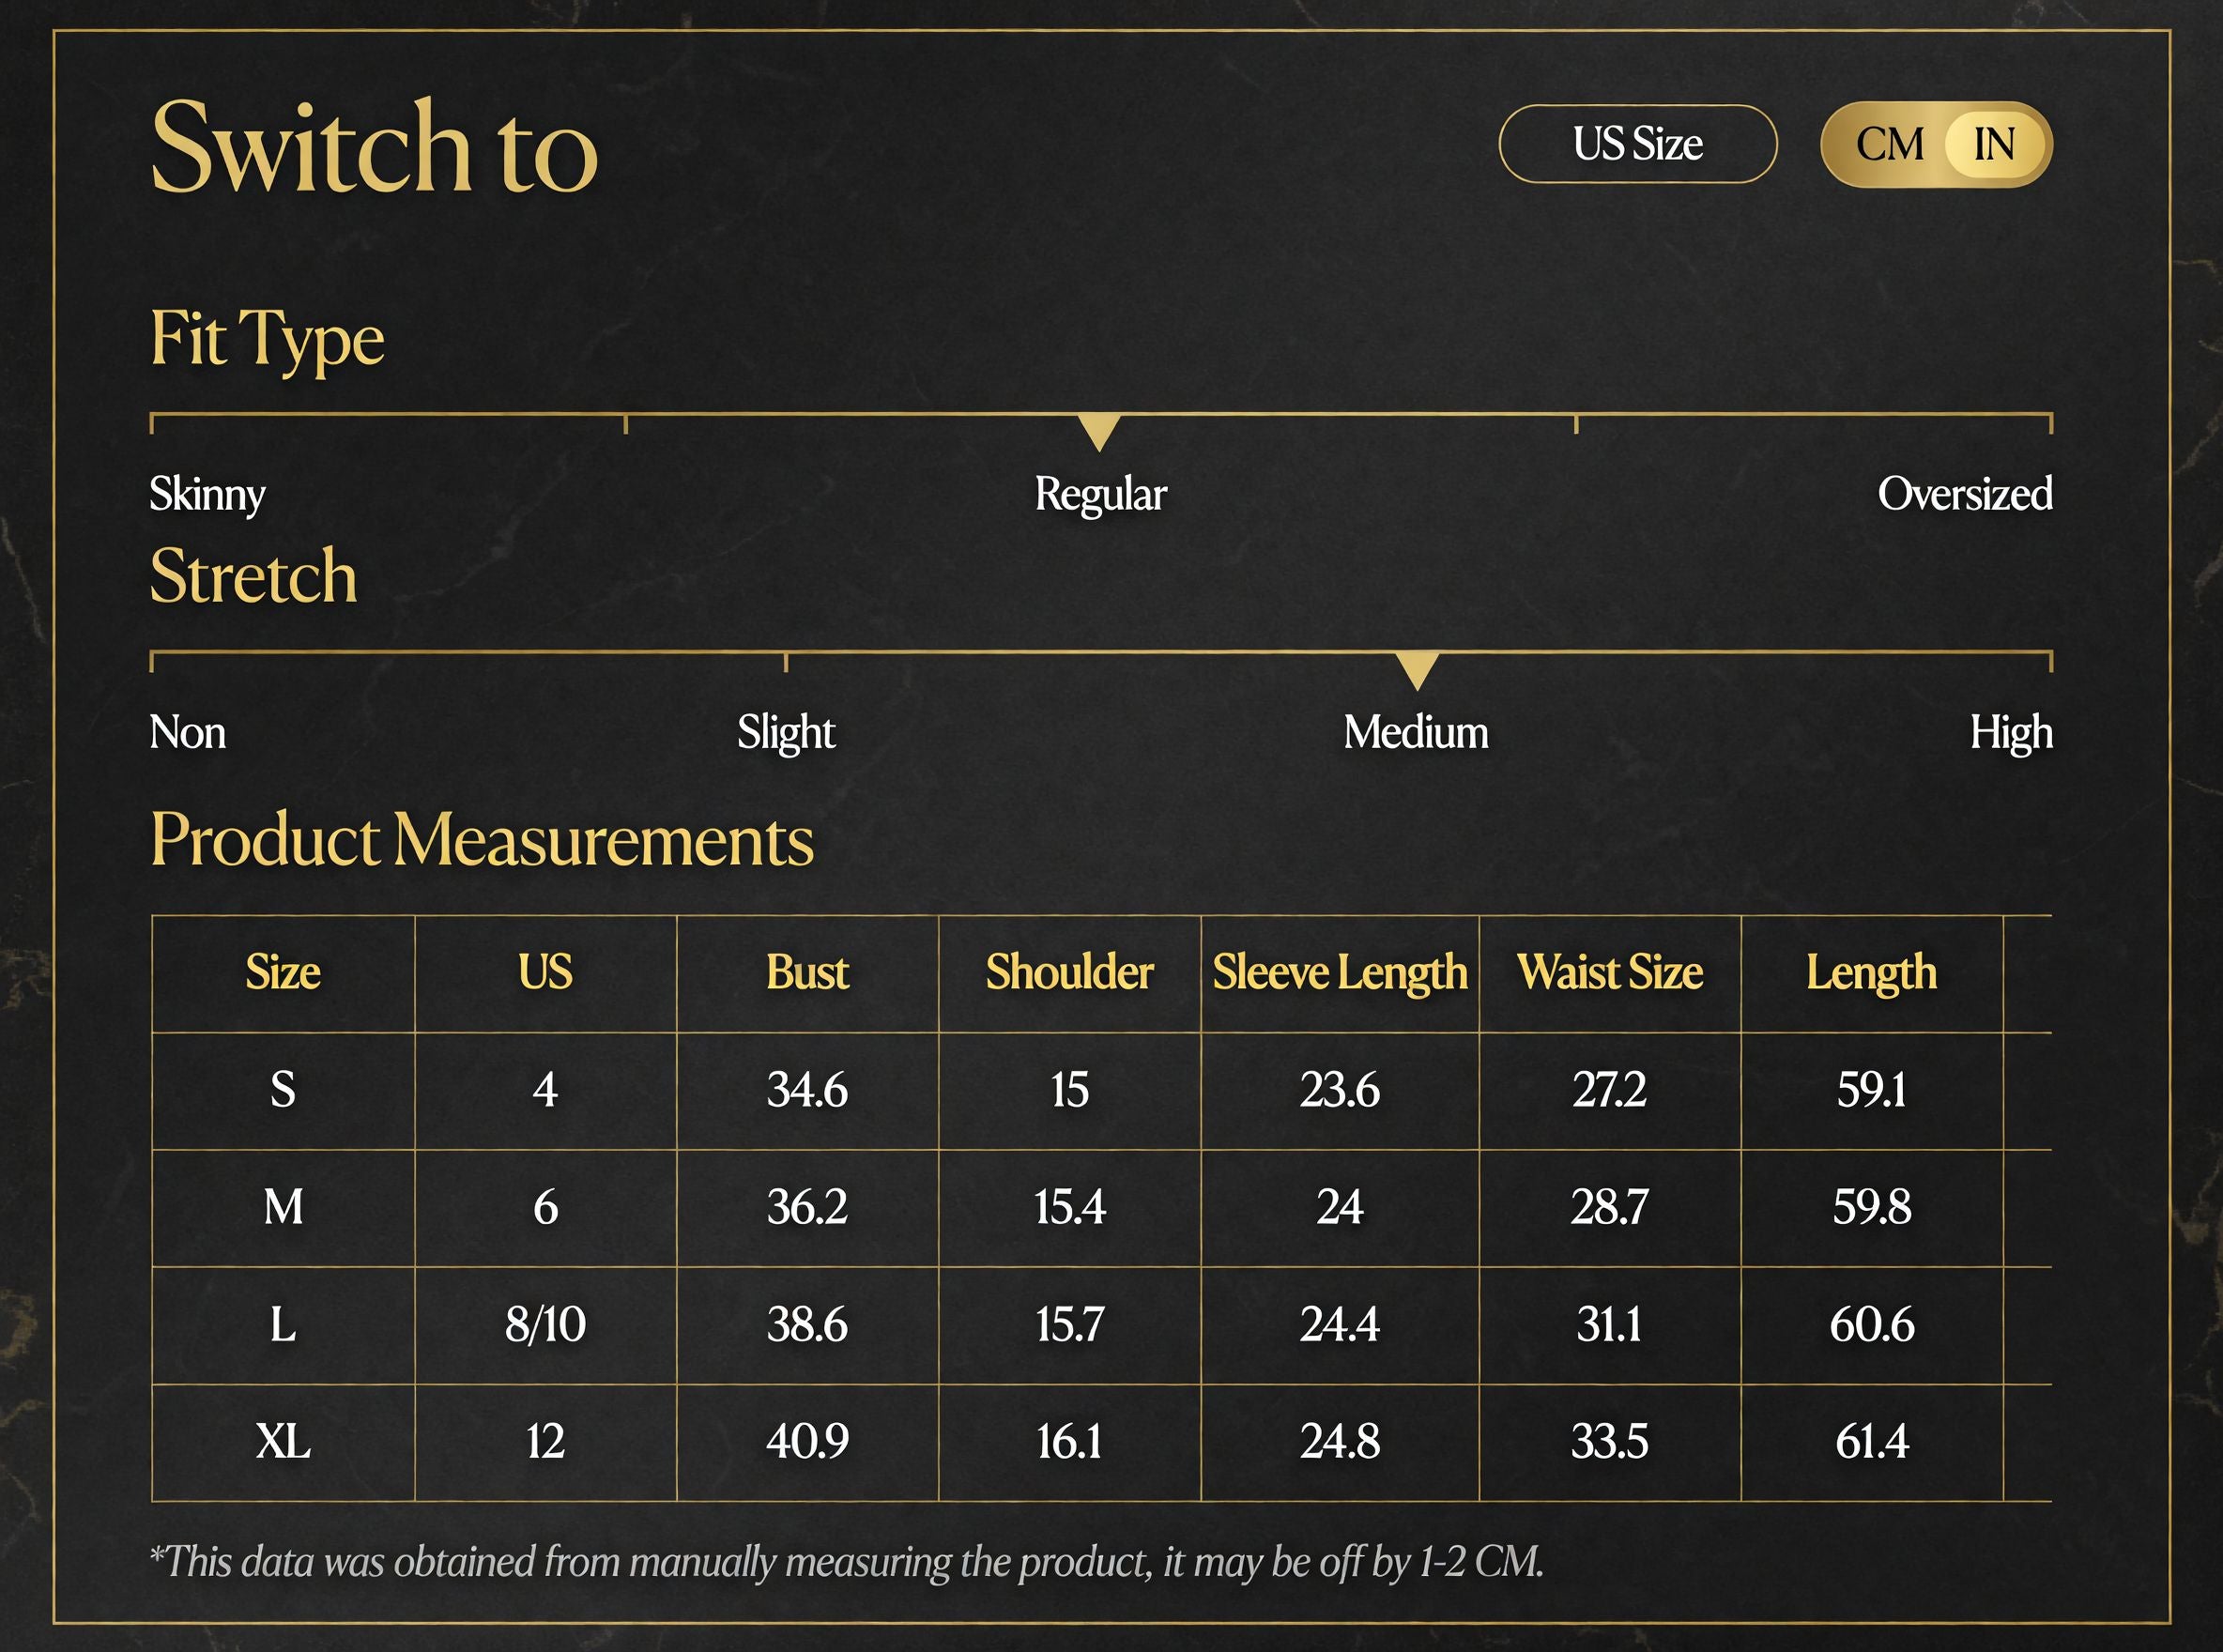Click waist size value 33.5

click(x=1610, y=1442)
